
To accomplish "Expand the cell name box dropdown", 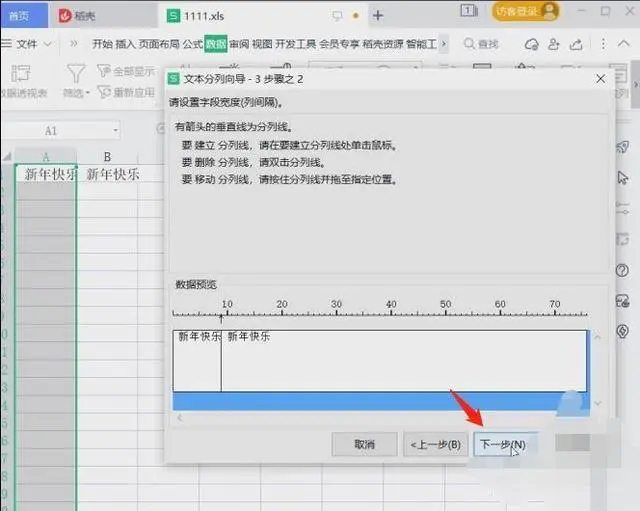I will click(116, 131).
